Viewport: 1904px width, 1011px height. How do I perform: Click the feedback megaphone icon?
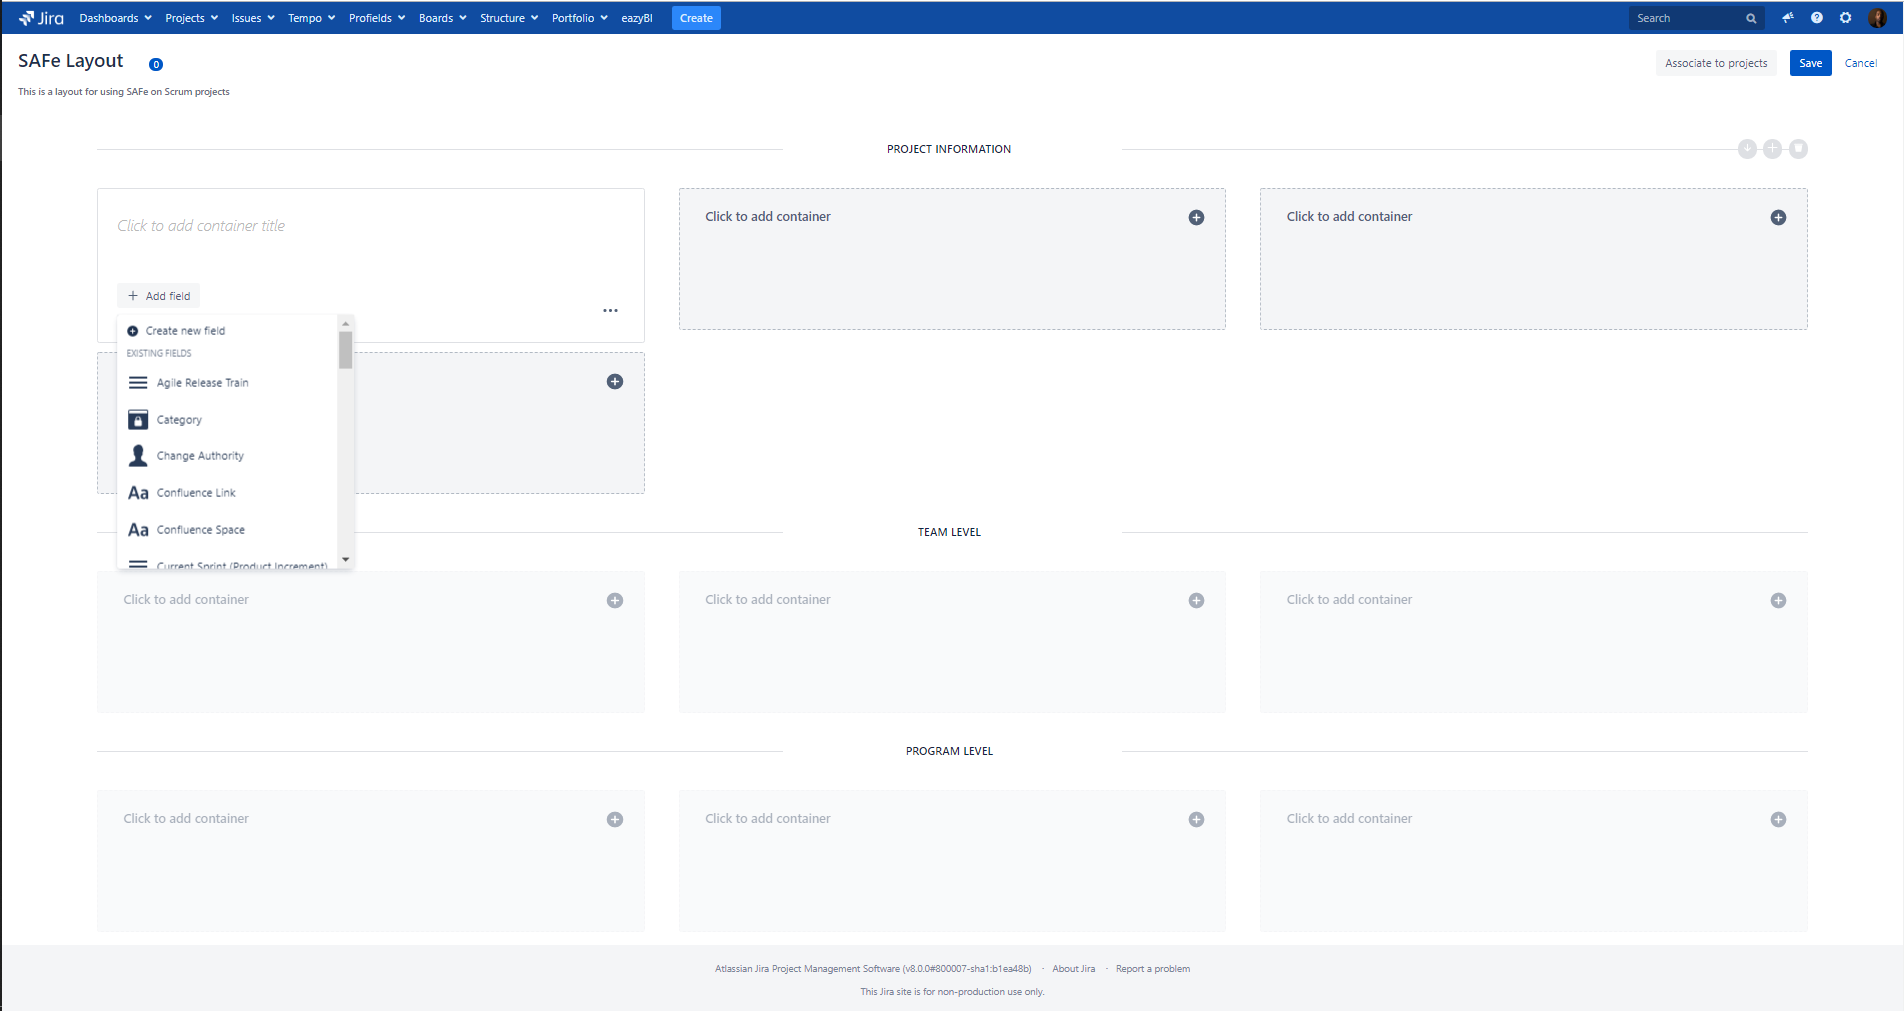click(1788, 17)
